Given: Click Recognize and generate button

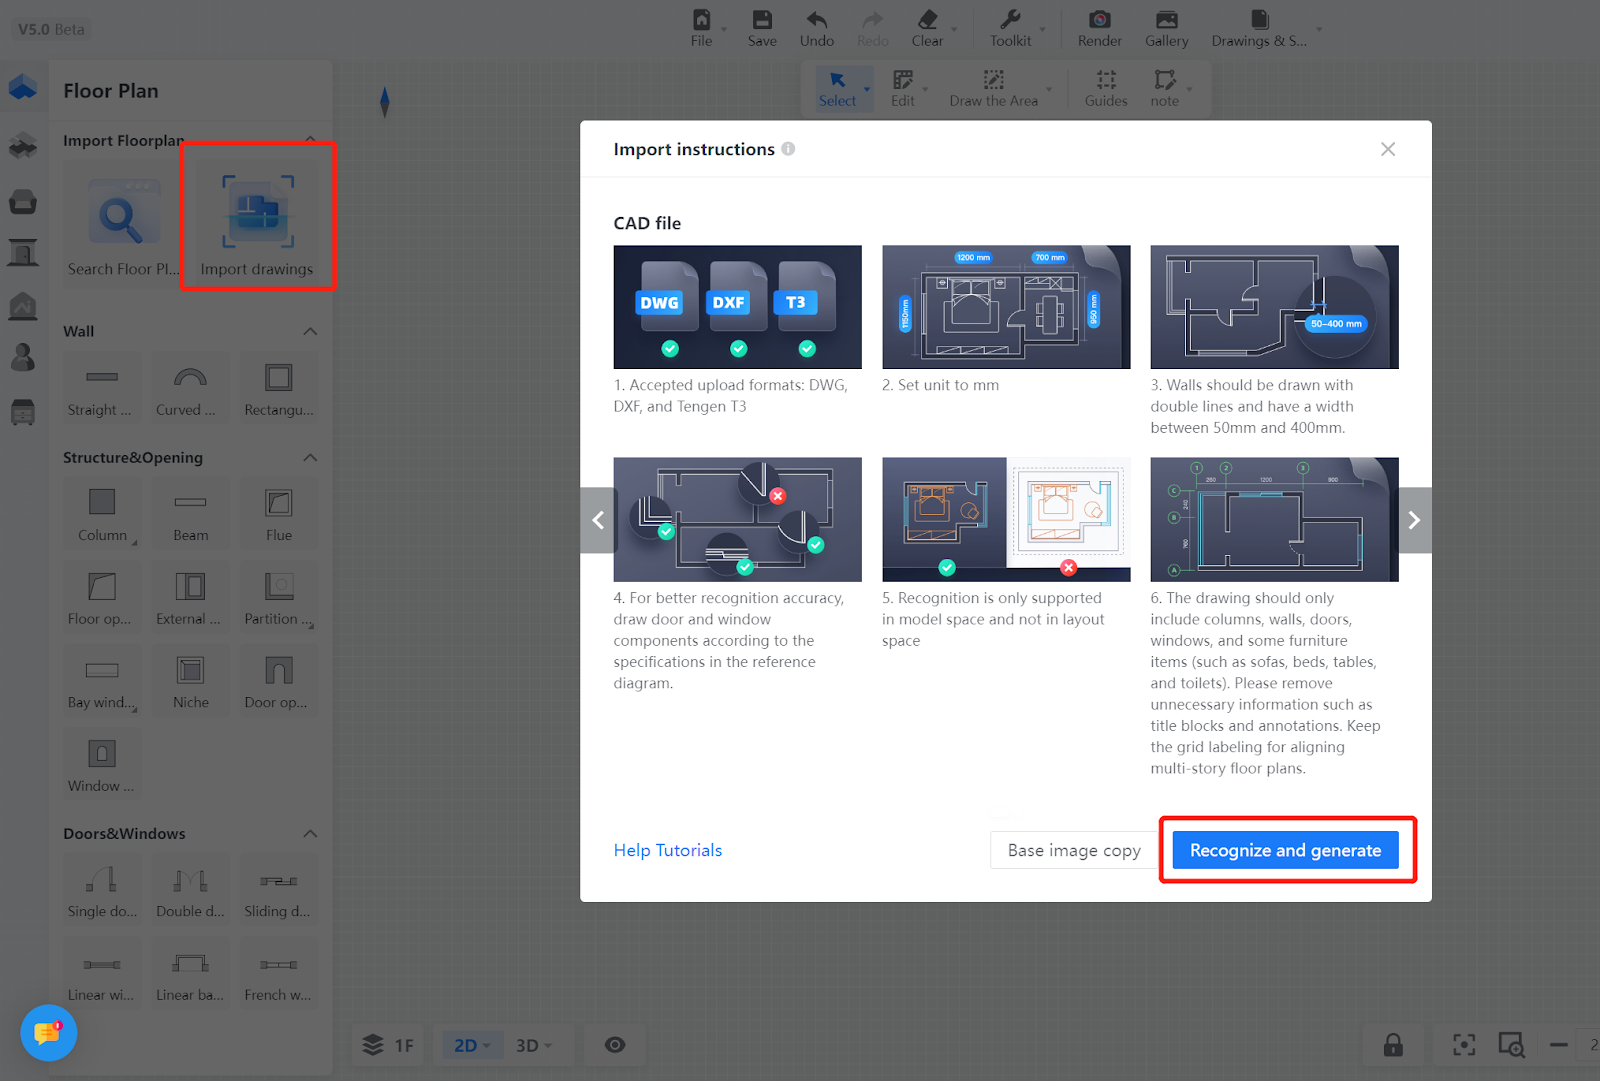Looking at the screenshot, I should [1285, 850].
